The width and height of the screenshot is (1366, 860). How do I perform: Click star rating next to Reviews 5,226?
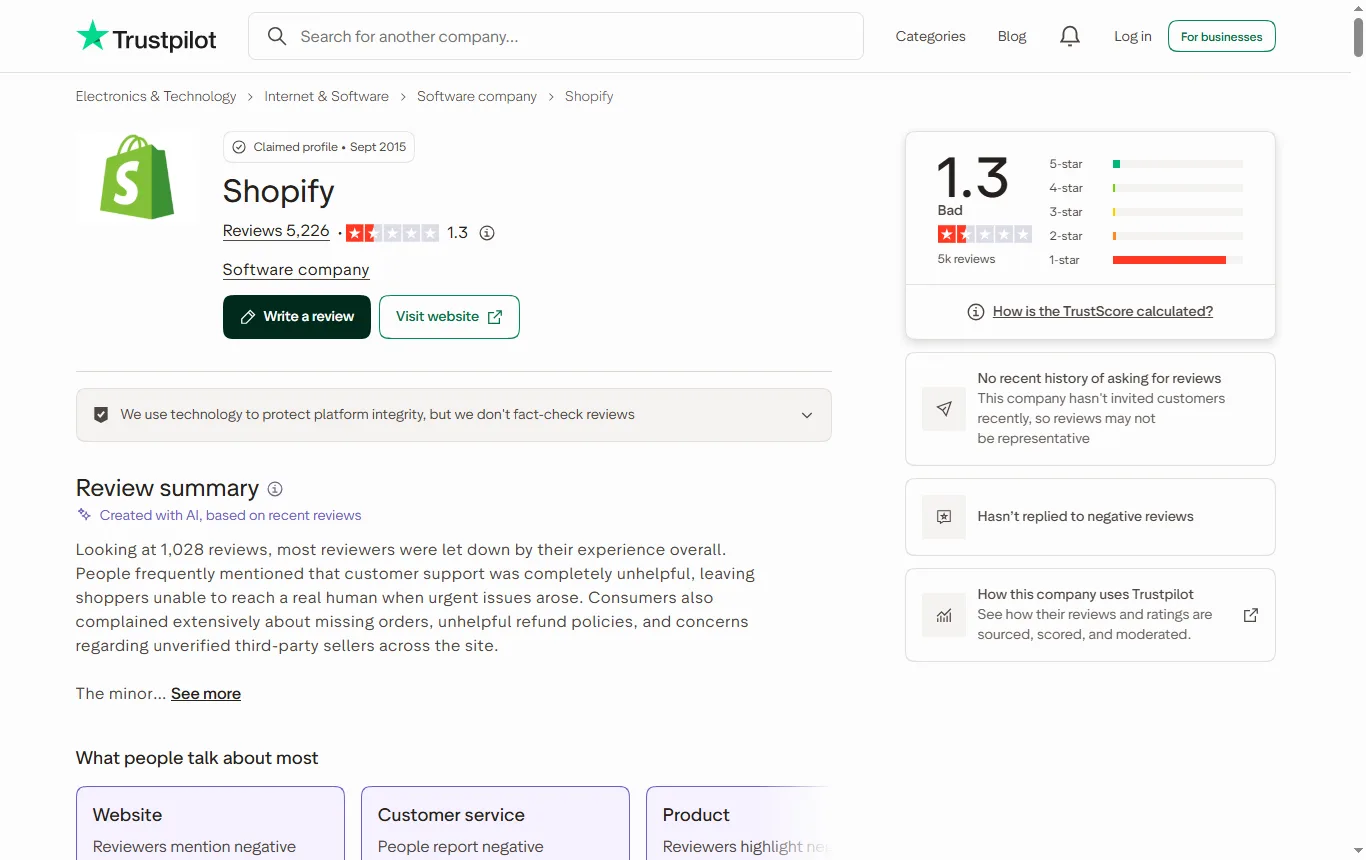392,233
